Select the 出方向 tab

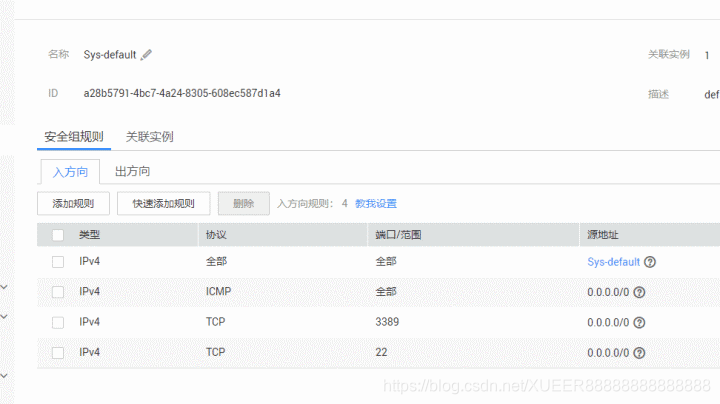pyautogui.click(x=132, y=171)
